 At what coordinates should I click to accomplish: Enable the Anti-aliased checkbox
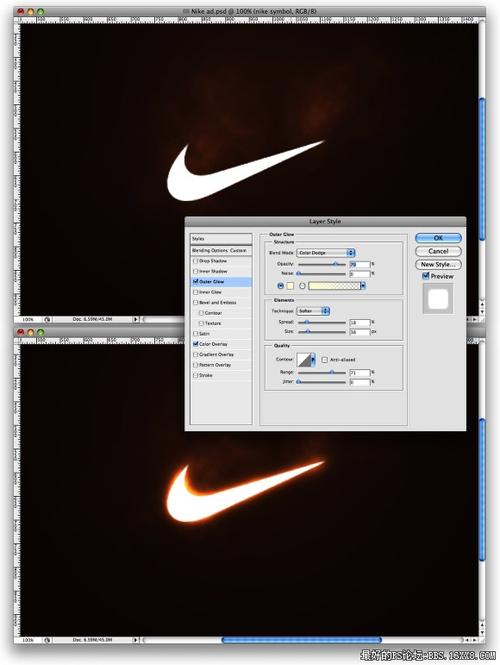(325, 360)
